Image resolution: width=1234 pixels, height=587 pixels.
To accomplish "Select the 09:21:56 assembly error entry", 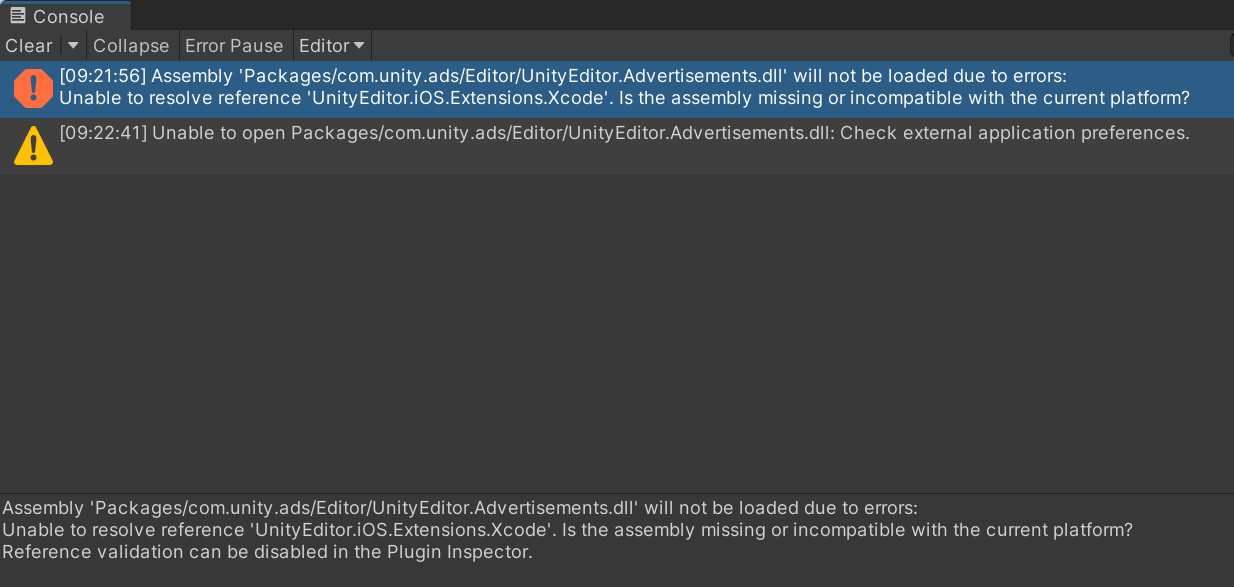I will [x=617, y=88].
